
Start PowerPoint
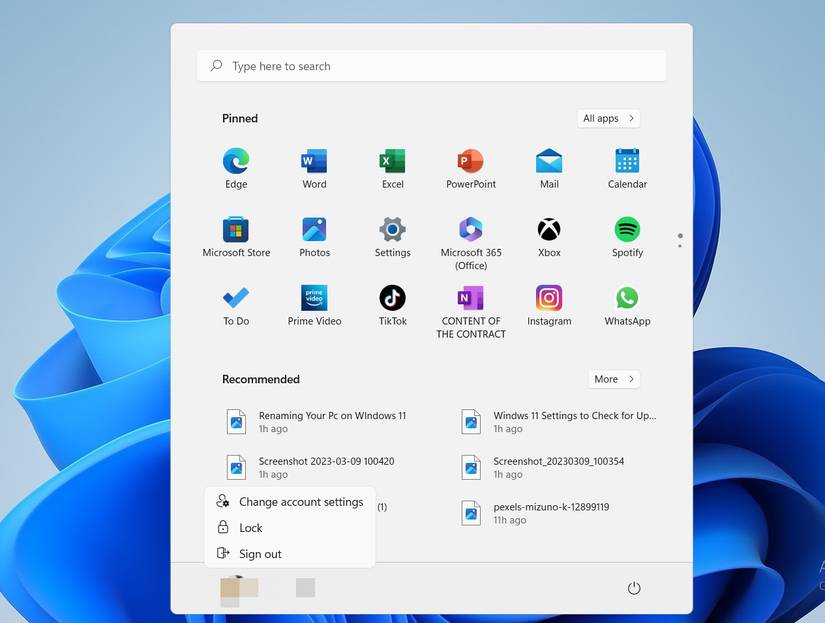(470, 160)
